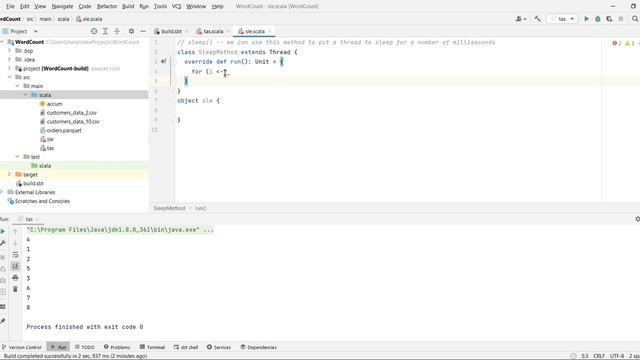Open the TODO tool window
This screenshot has height=360, width=640.
click(84, 347)
